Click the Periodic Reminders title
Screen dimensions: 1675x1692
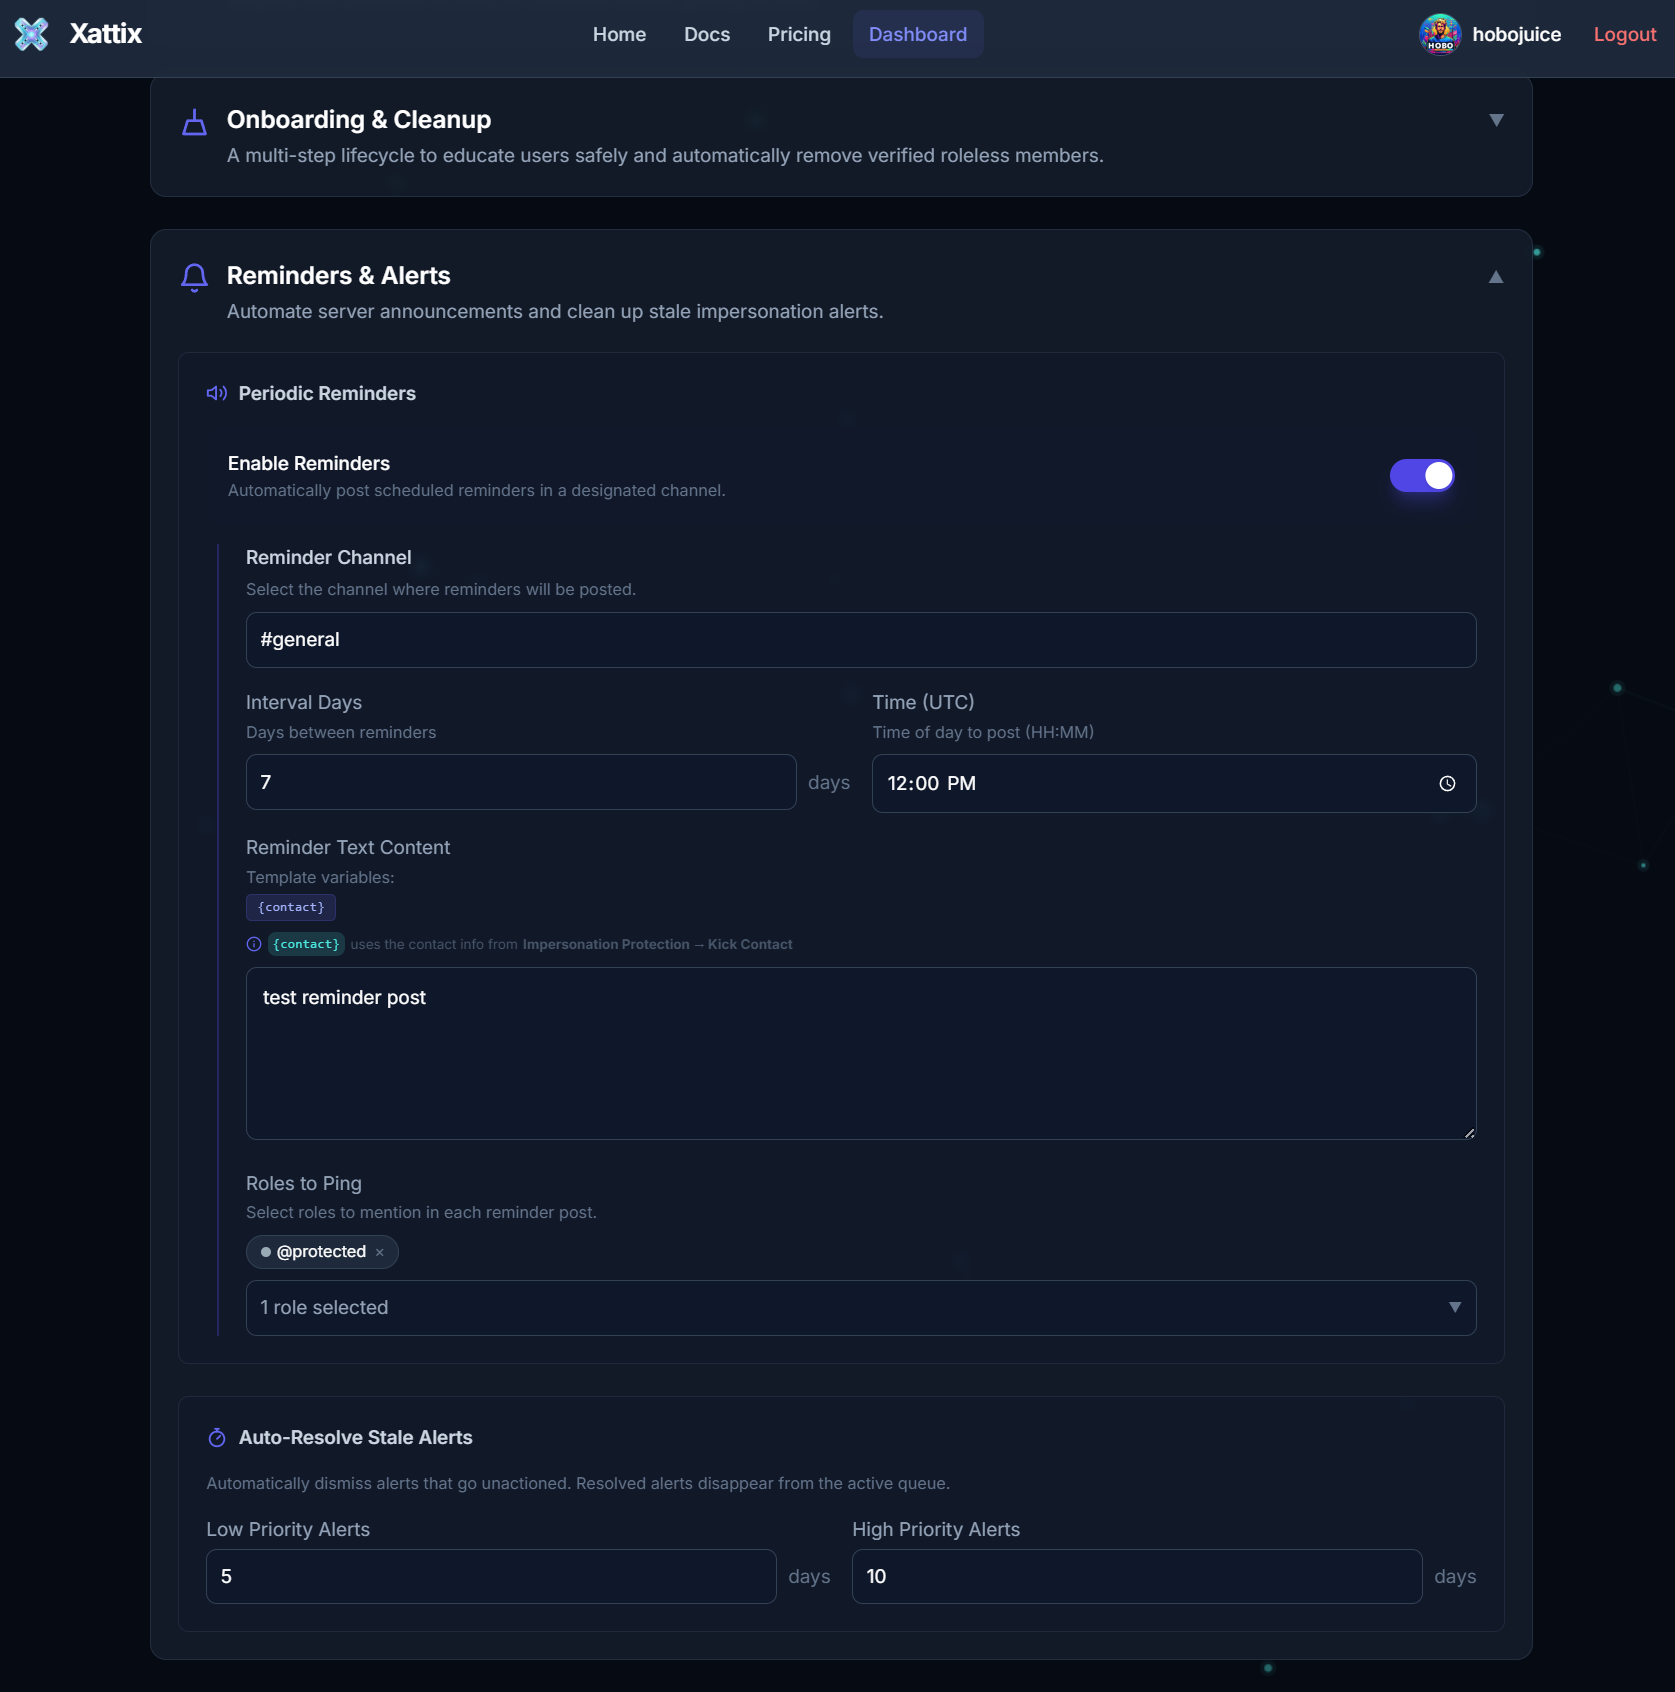[x=327, y=393]
